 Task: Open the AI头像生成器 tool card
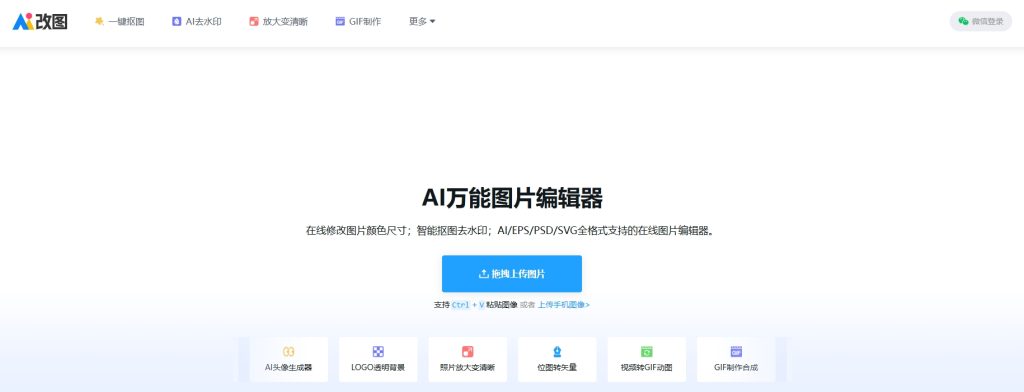[x=288, y=359]
